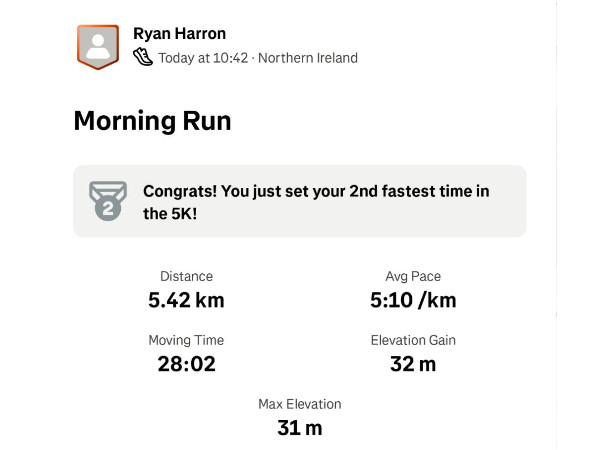Click the 'Today at 10:42' timestamp

click(203, 58)
